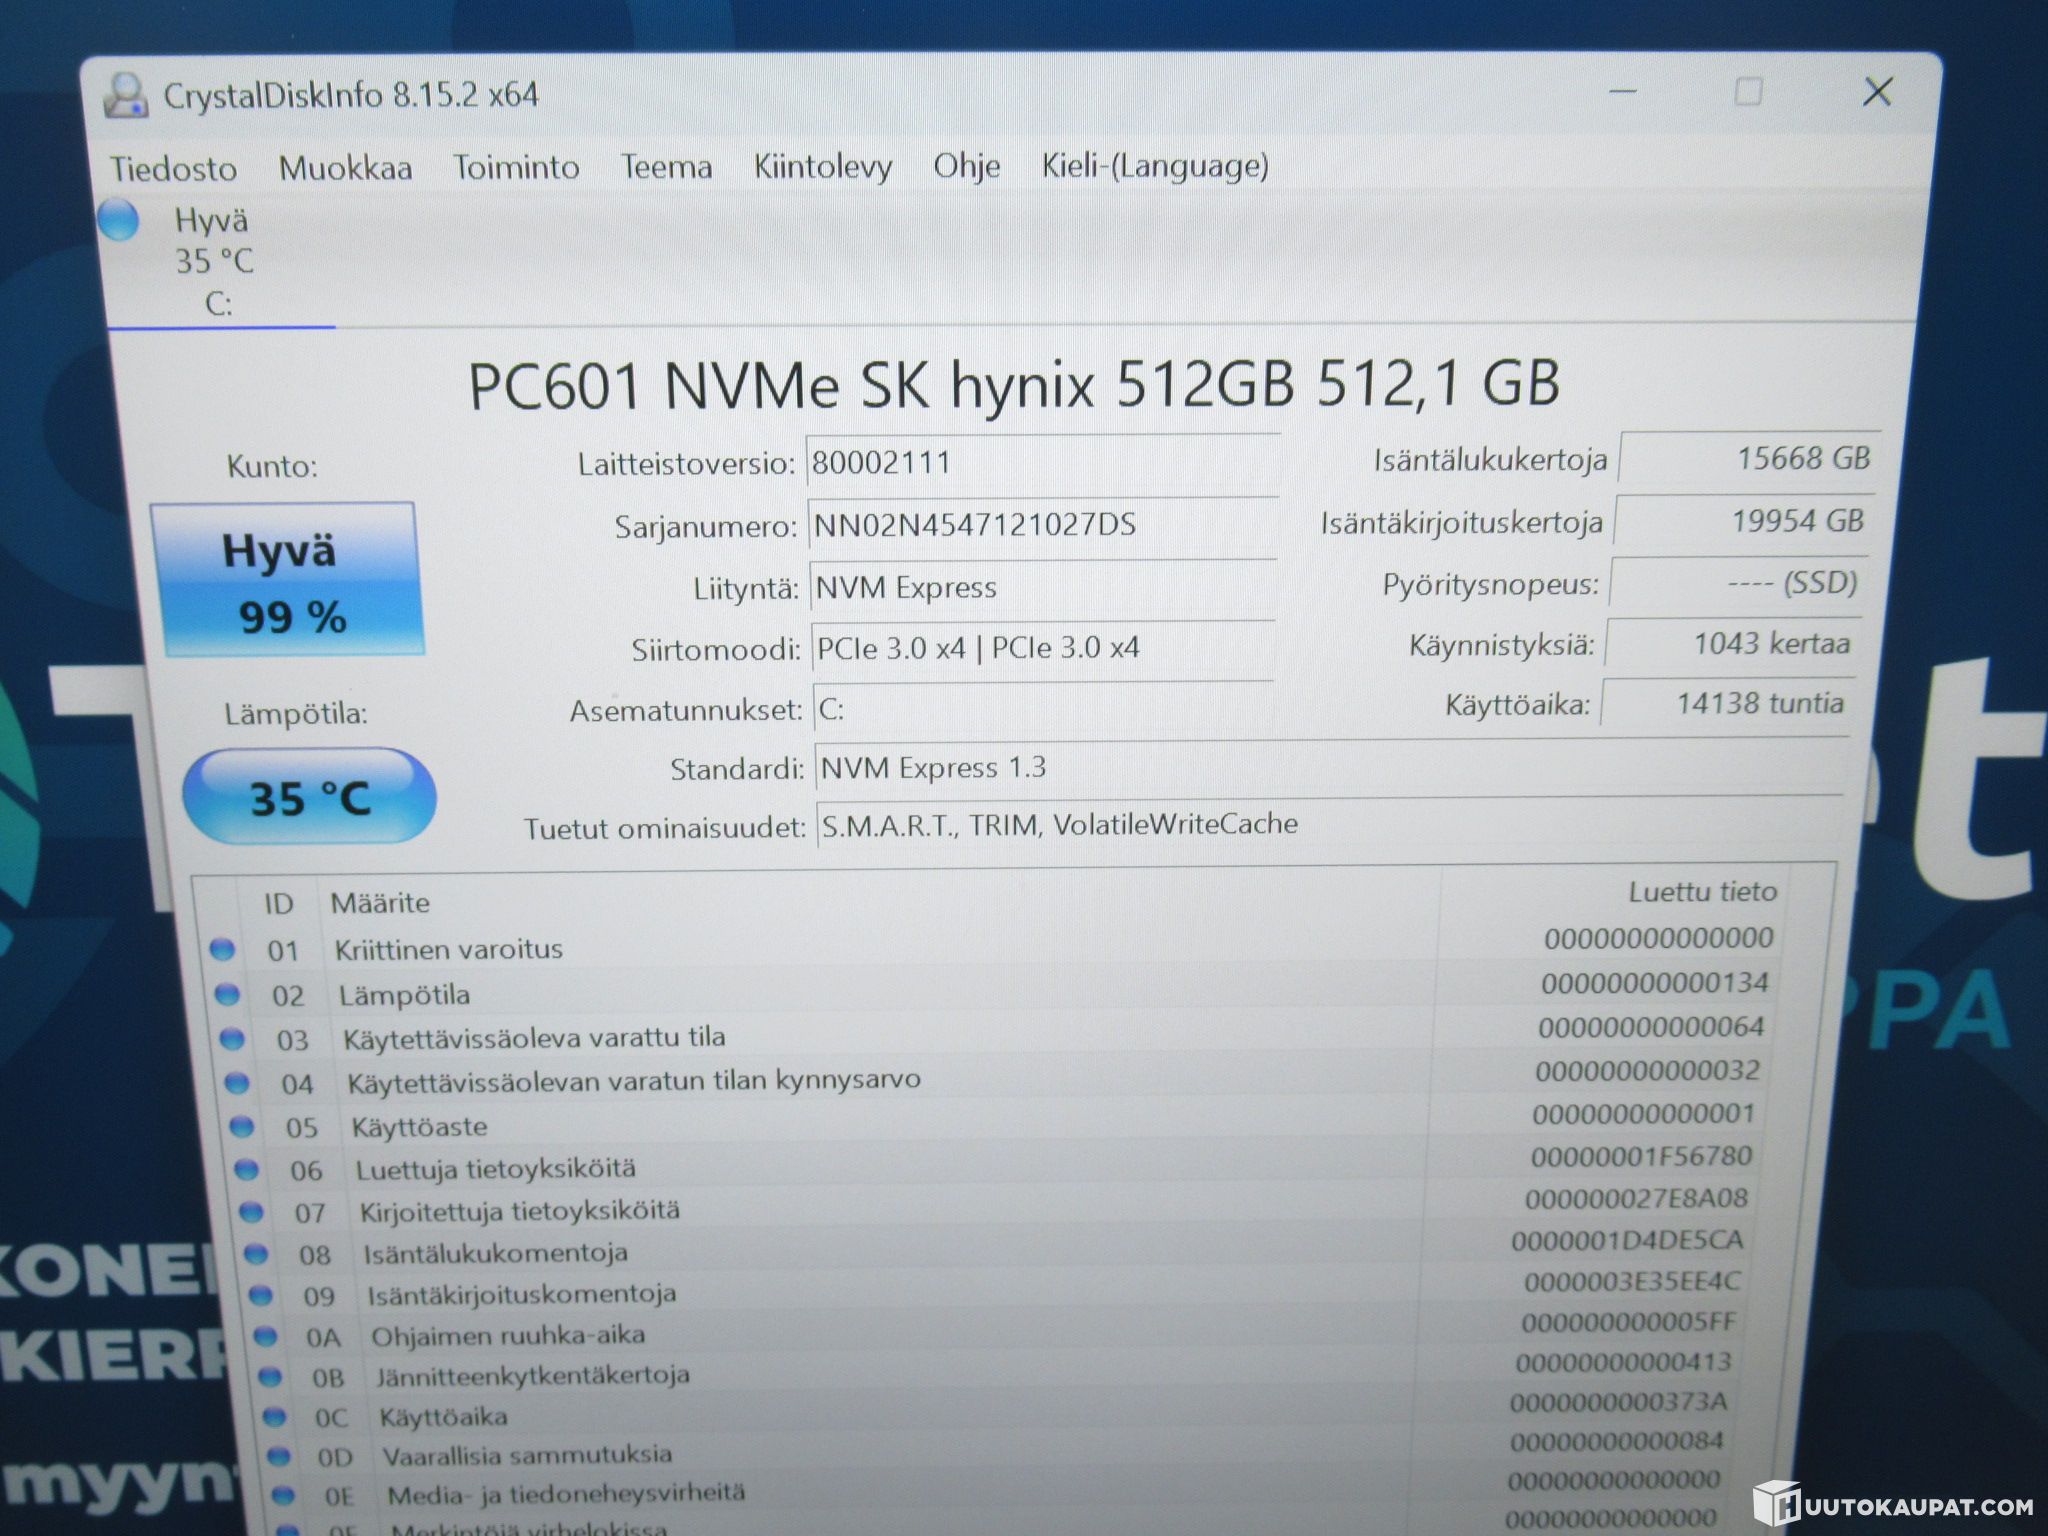
Task: Open the Kieli-(Language) menu
Action: (x=1155, y=165)
